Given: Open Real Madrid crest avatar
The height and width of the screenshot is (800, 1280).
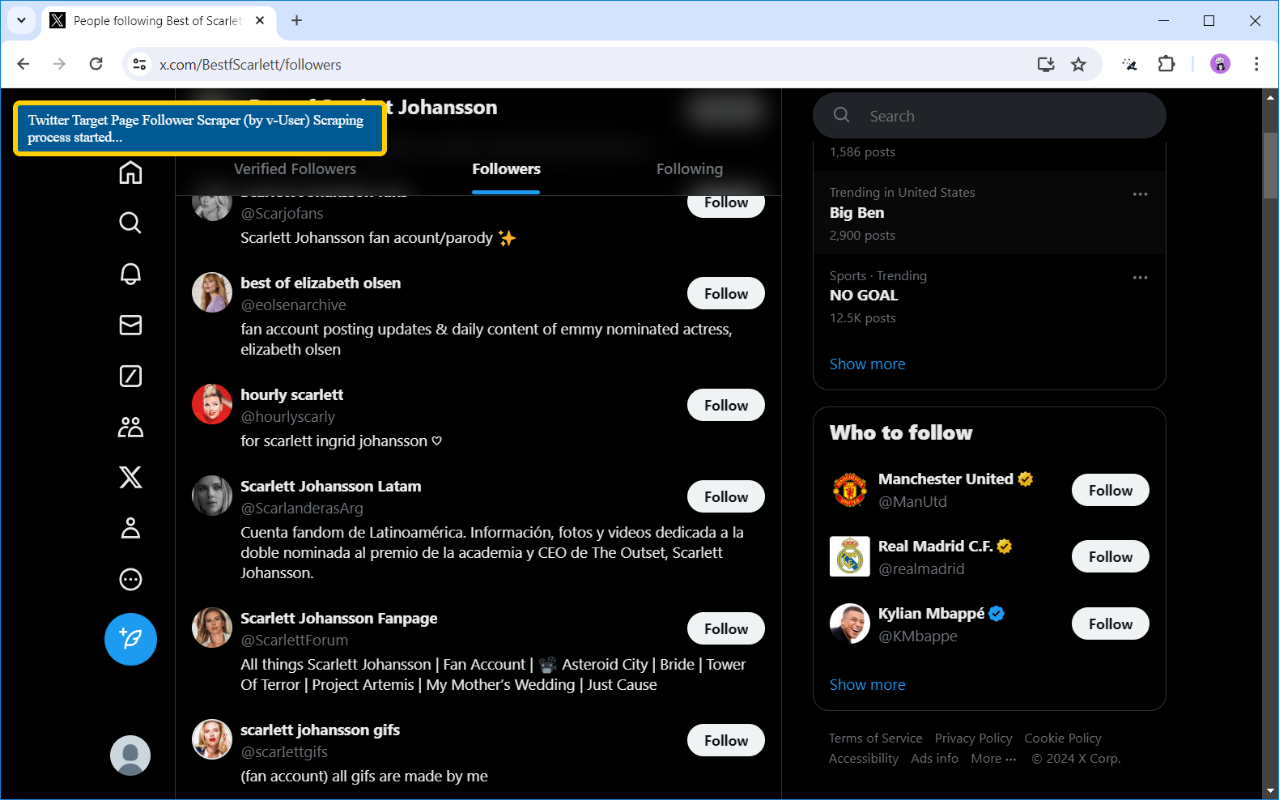Looking at the screenshot, I should [x=849, y=556].
